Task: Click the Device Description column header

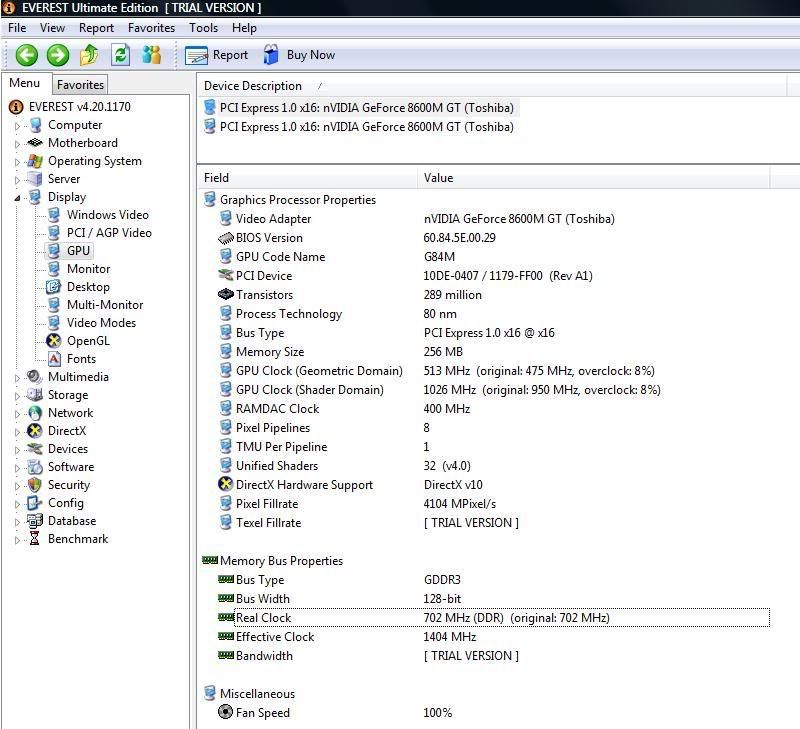Action: (x=253, y=86)
